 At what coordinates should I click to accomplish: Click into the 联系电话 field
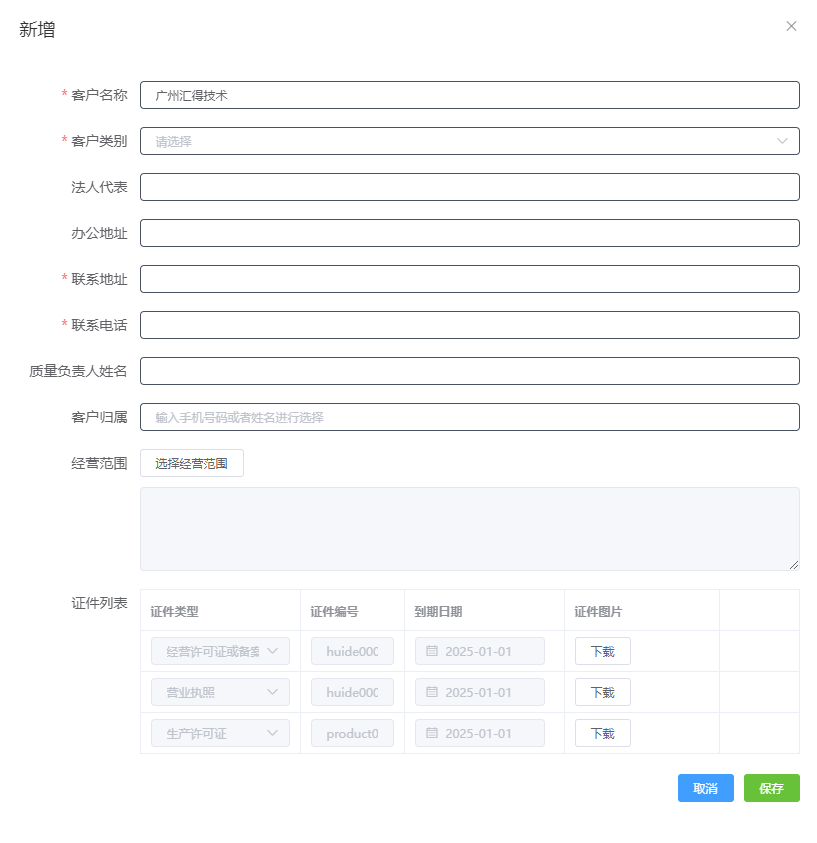pos(470,325)
